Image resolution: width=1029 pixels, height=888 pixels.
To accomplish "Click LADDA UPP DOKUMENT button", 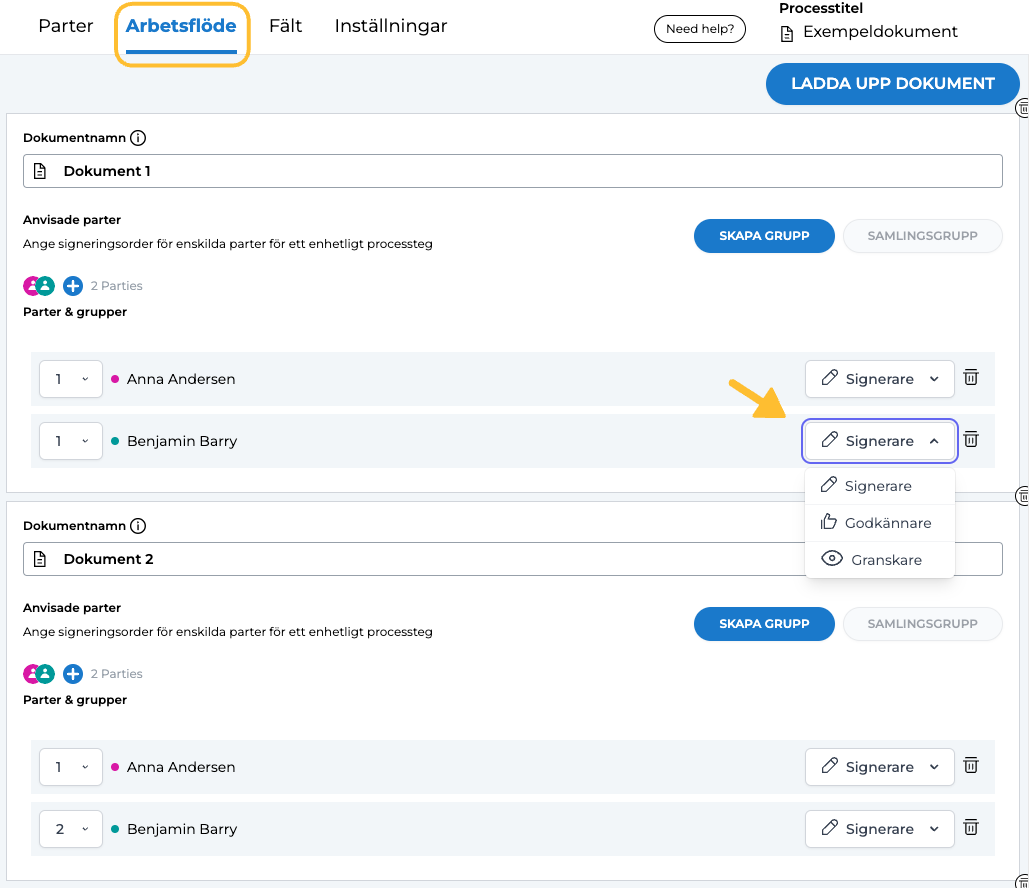I will (x=892, y=84).
